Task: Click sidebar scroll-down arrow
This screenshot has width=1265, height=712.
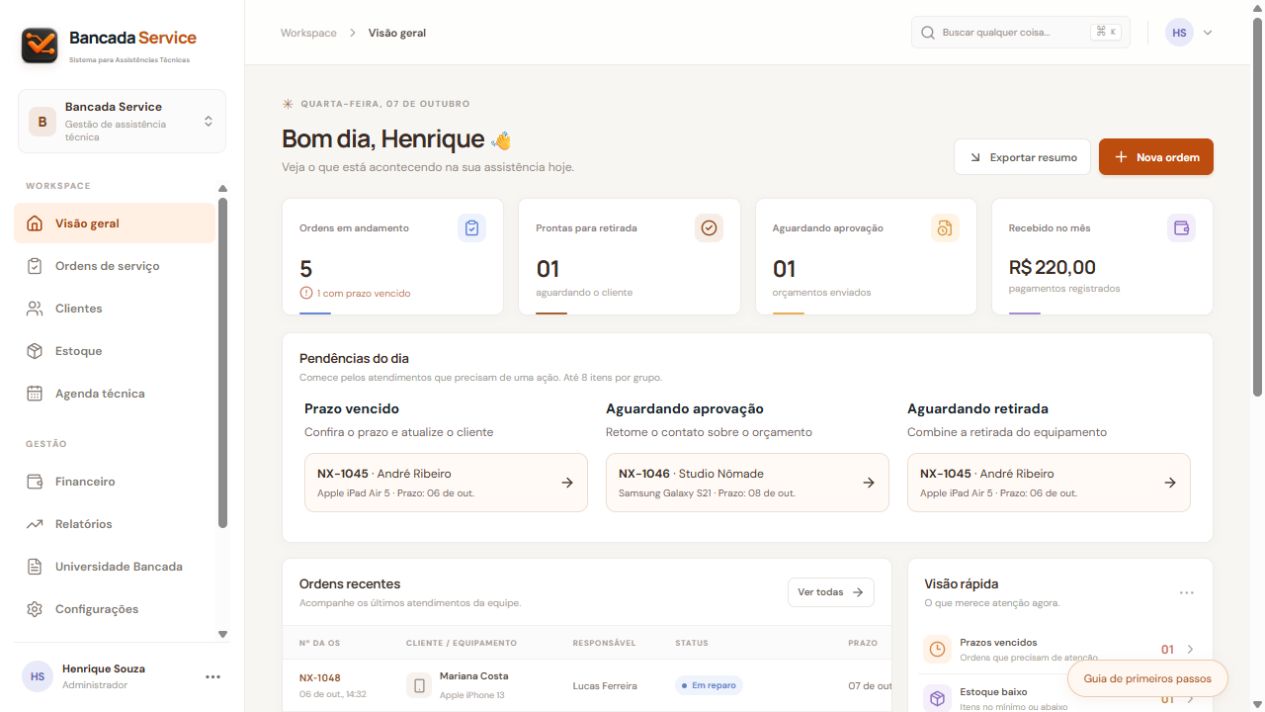Action: (223, 634)
